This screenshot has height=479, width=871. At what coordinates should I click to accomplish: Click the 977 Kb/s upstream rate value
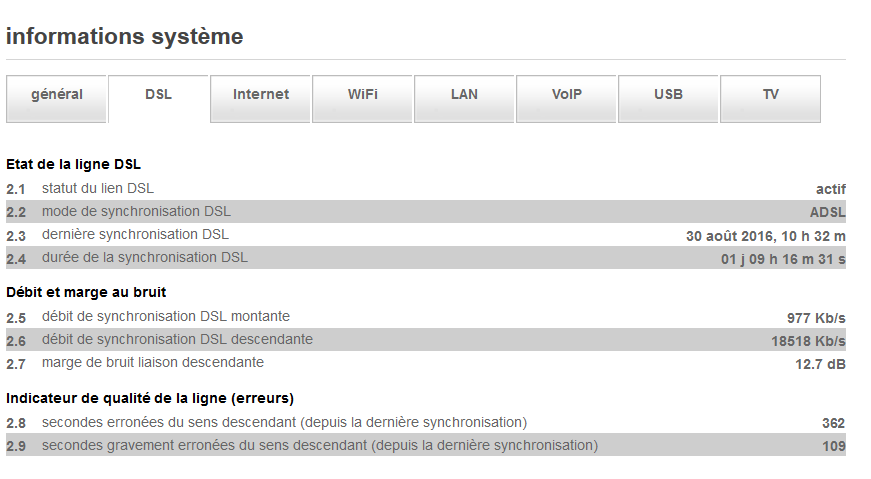coord(816,318)
